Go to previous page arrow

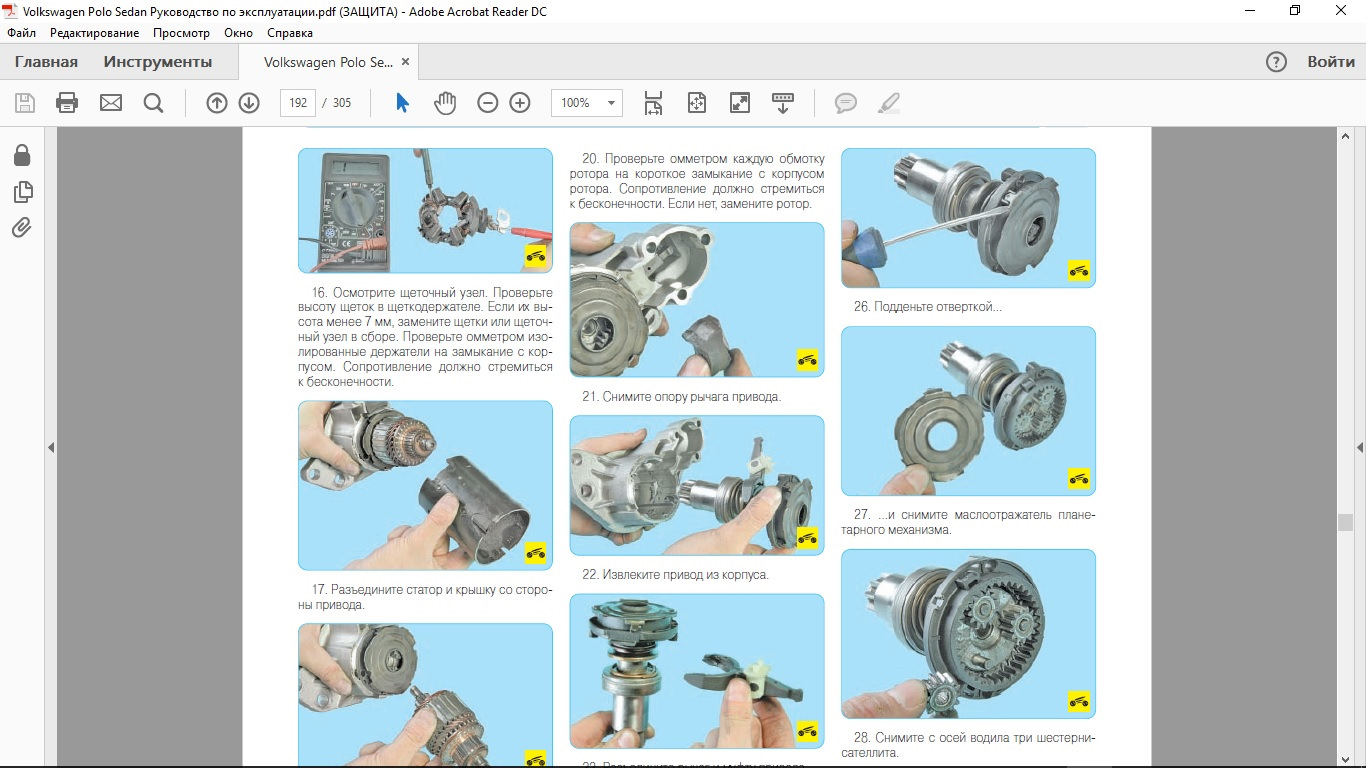click(217, 103)
